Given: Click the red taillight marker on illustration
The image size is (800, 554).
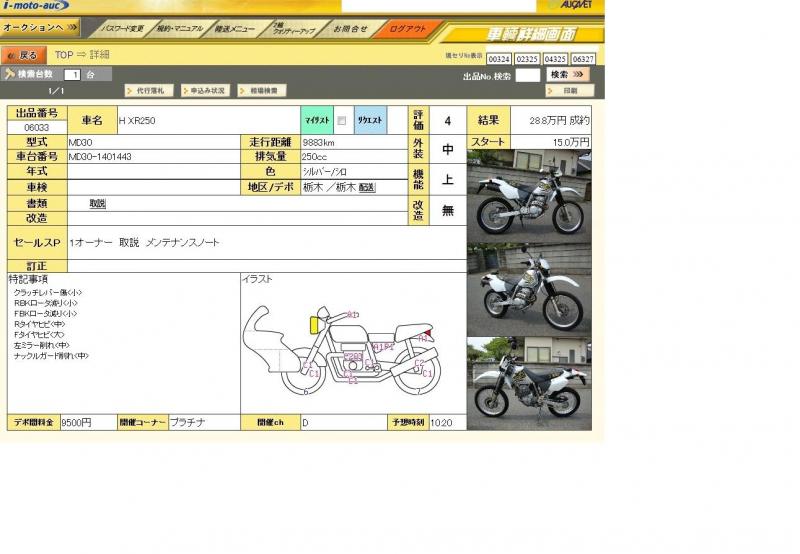Looking at the screenshot, I should [x=429, y=335].
